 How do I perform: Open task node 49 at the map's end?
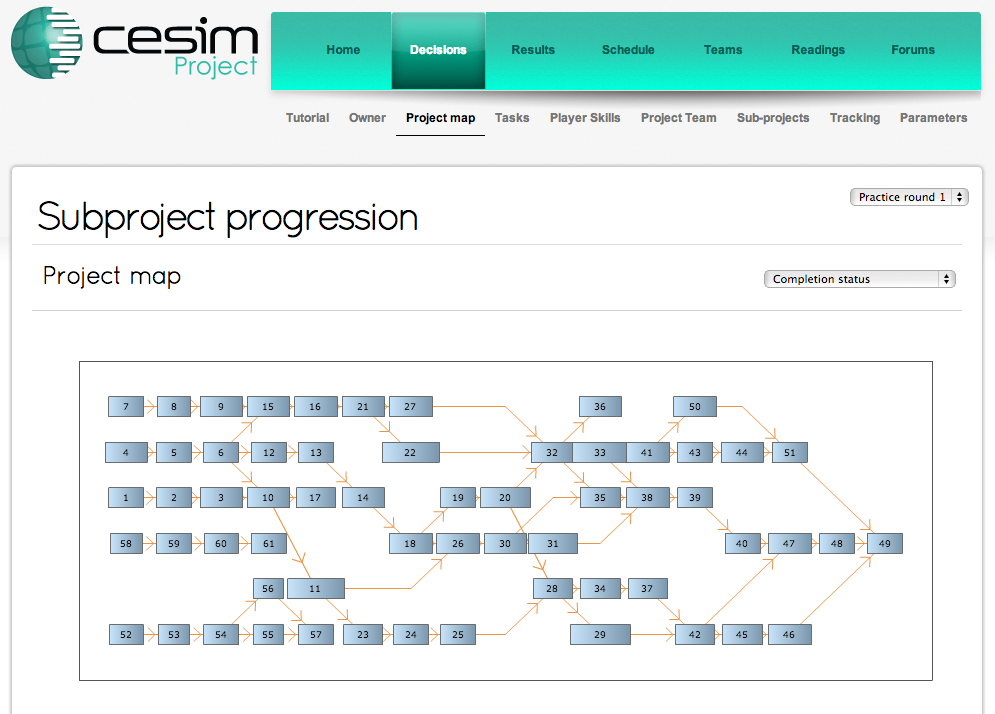[883, 543]
